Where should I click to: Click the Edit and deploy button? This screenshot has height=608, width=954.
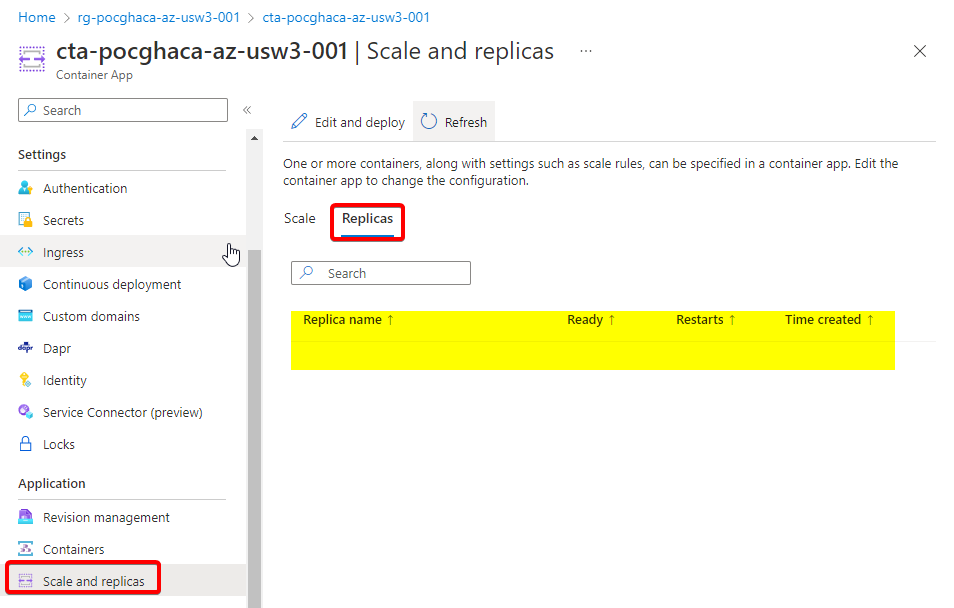pyautogui.click(x=348, y=122)
